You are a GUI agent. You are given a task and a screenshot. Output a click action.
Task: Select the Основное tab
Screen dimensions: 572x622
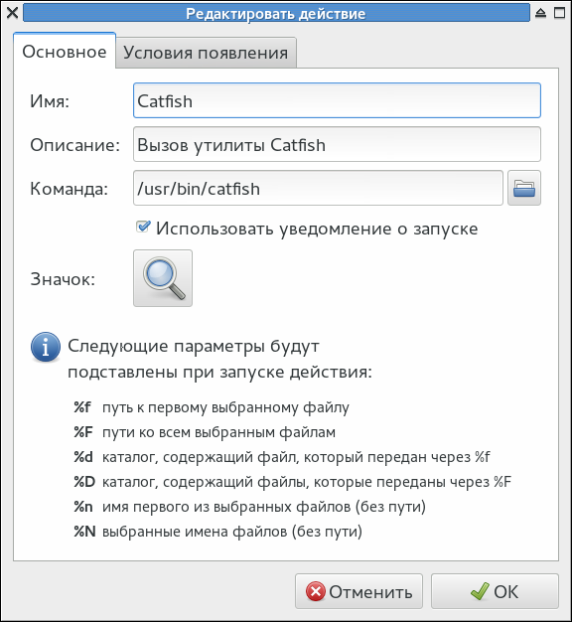click(64, 52)
